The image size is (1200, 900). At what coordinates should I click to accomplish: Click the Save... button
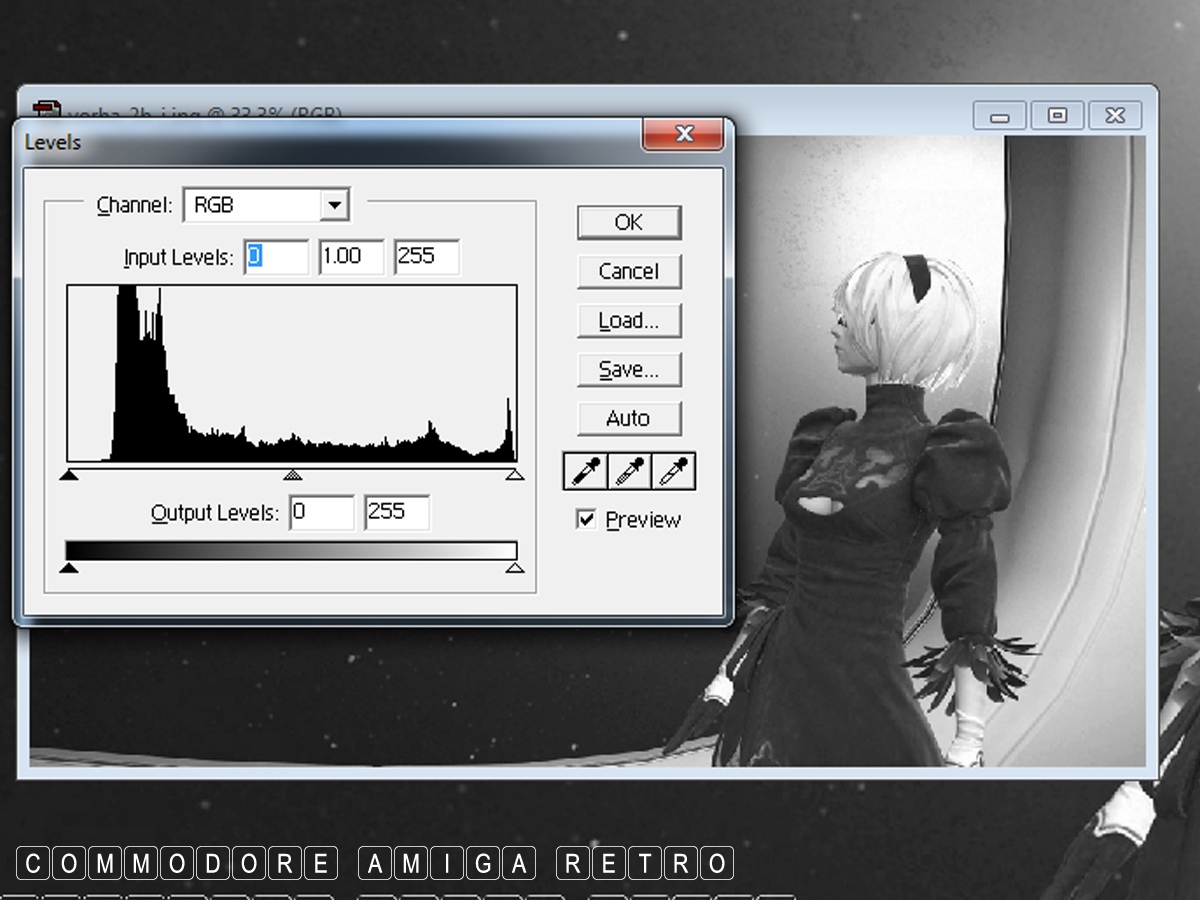(629, 370)
